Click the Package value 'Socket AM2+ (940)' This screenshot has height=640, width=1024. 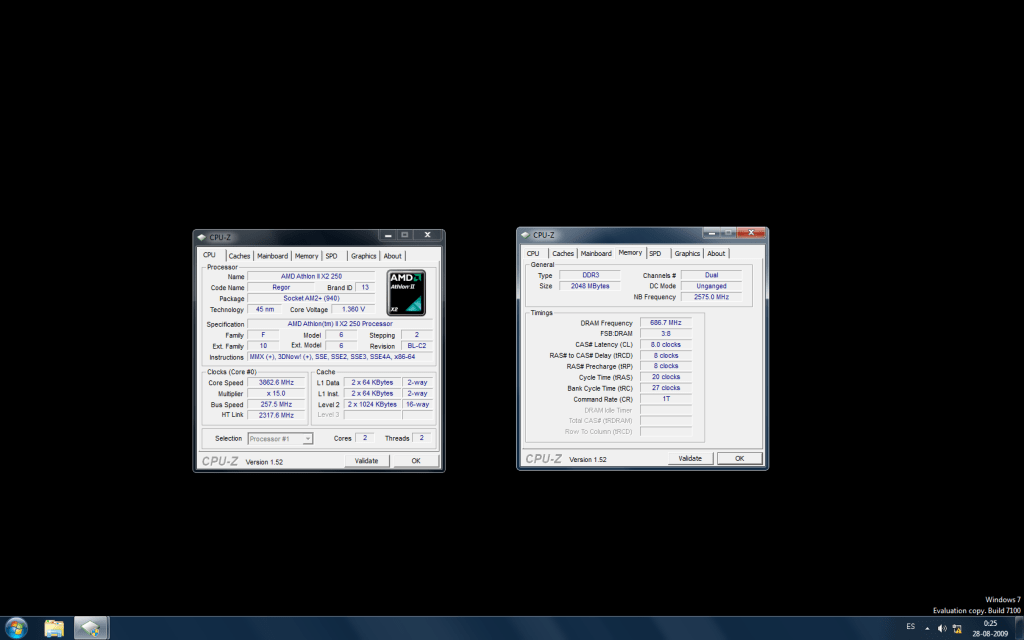point(311,298)
